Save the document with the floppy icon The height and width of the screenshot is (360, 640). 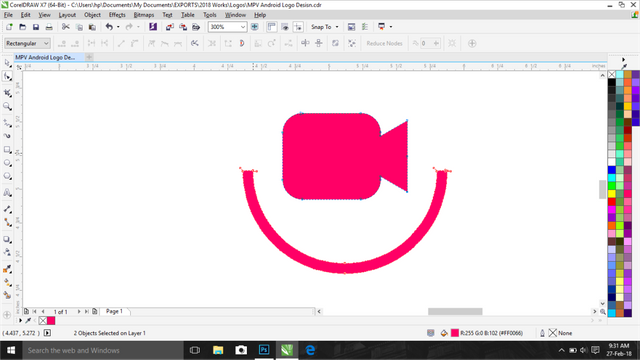(36, 27)
